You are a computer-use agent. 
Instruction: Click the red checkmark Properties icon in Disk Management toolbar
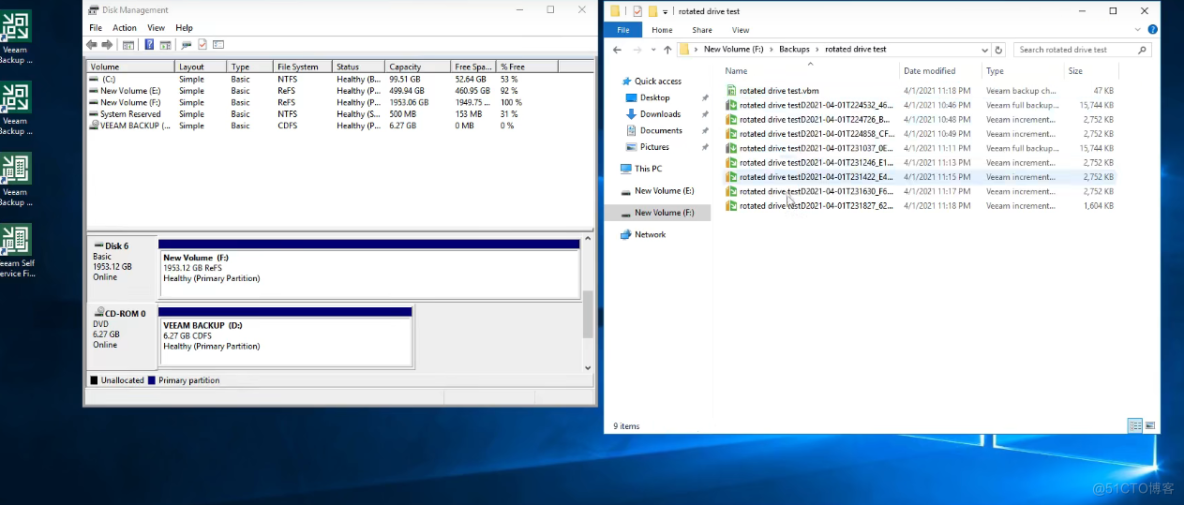pyautogui.click(x=202, y=45)
